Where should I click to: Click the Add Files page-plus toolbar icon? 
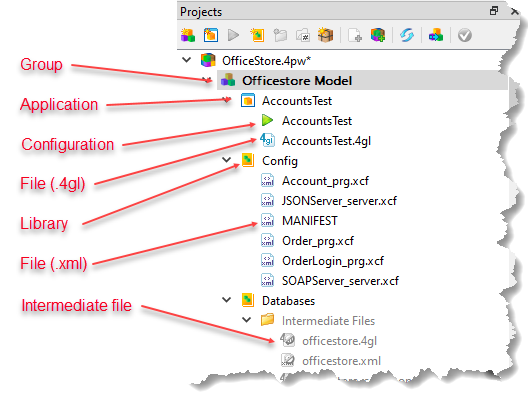(x=355, y=35)
